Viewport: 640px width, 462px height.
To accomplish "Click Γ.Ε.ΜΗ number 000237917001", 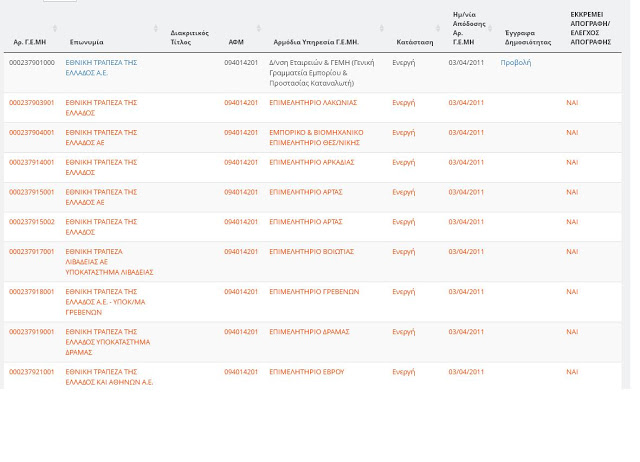I will 31,251.
